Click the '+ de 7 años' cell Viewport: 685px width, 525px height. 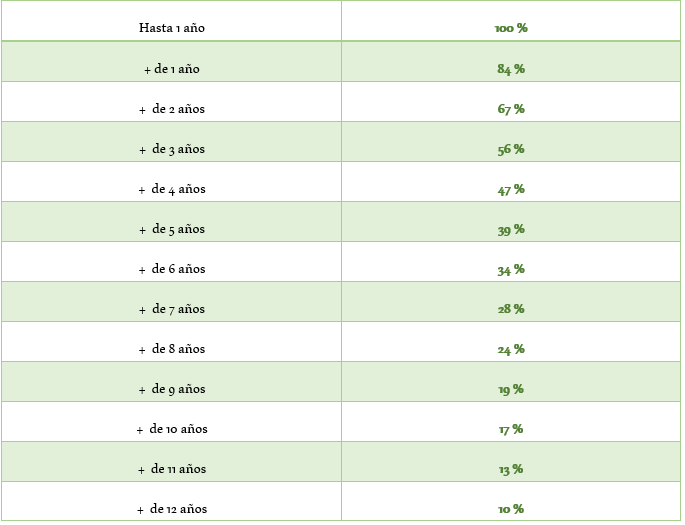[x=171, y=309]
